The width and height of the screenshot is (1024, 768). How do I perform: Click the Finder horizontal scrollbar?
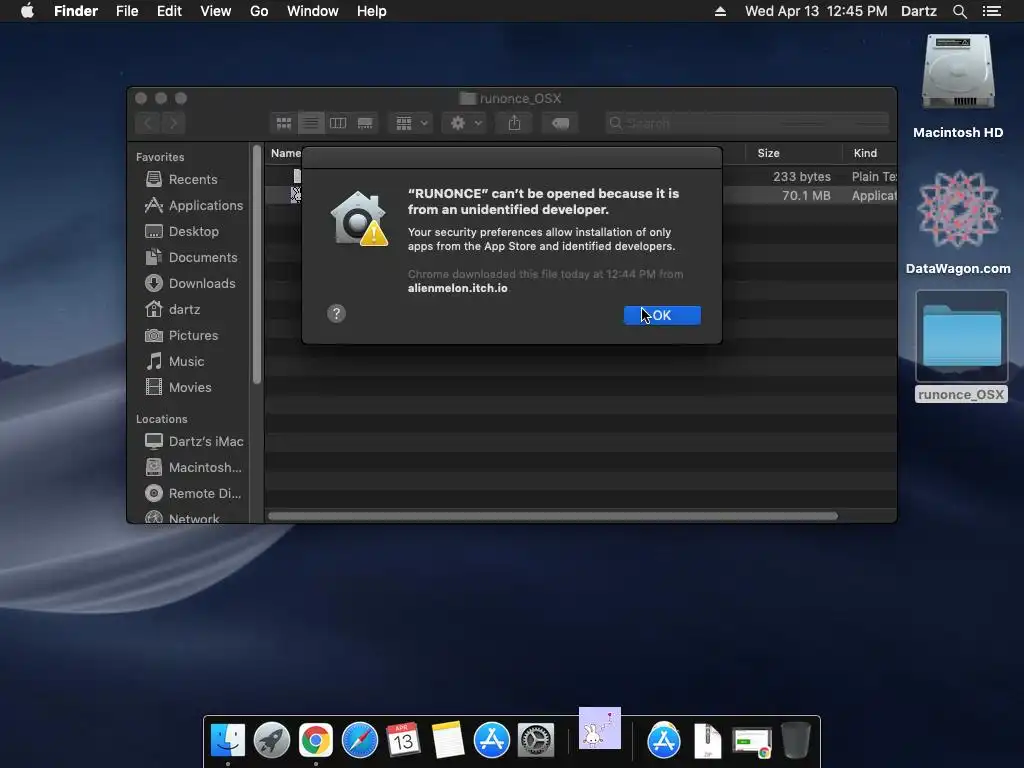[x=552, y=516]
